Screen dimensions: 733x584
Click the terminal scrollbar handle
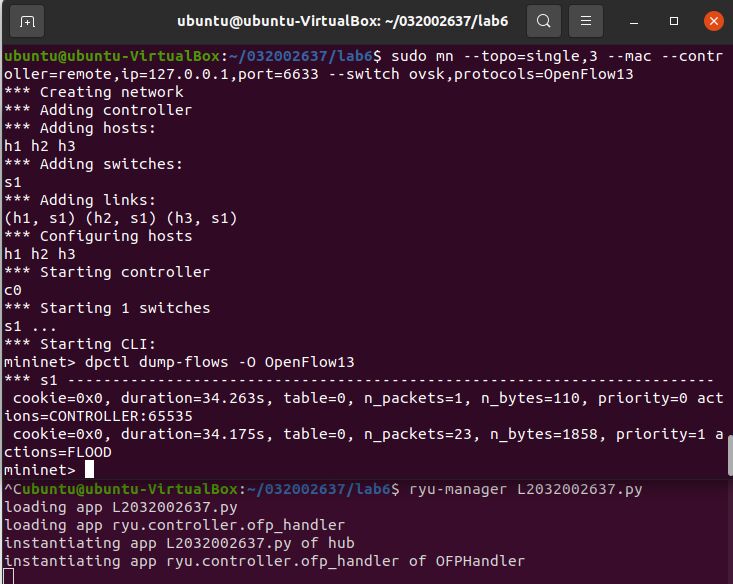[x=730, y=454]
